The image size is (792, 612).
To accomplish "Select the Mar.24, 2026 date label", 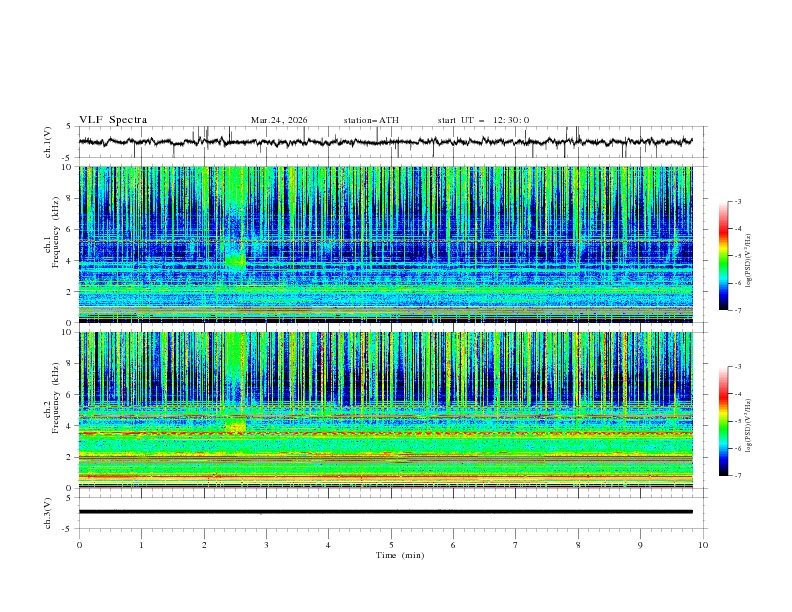I will click(x=279, y=120).
